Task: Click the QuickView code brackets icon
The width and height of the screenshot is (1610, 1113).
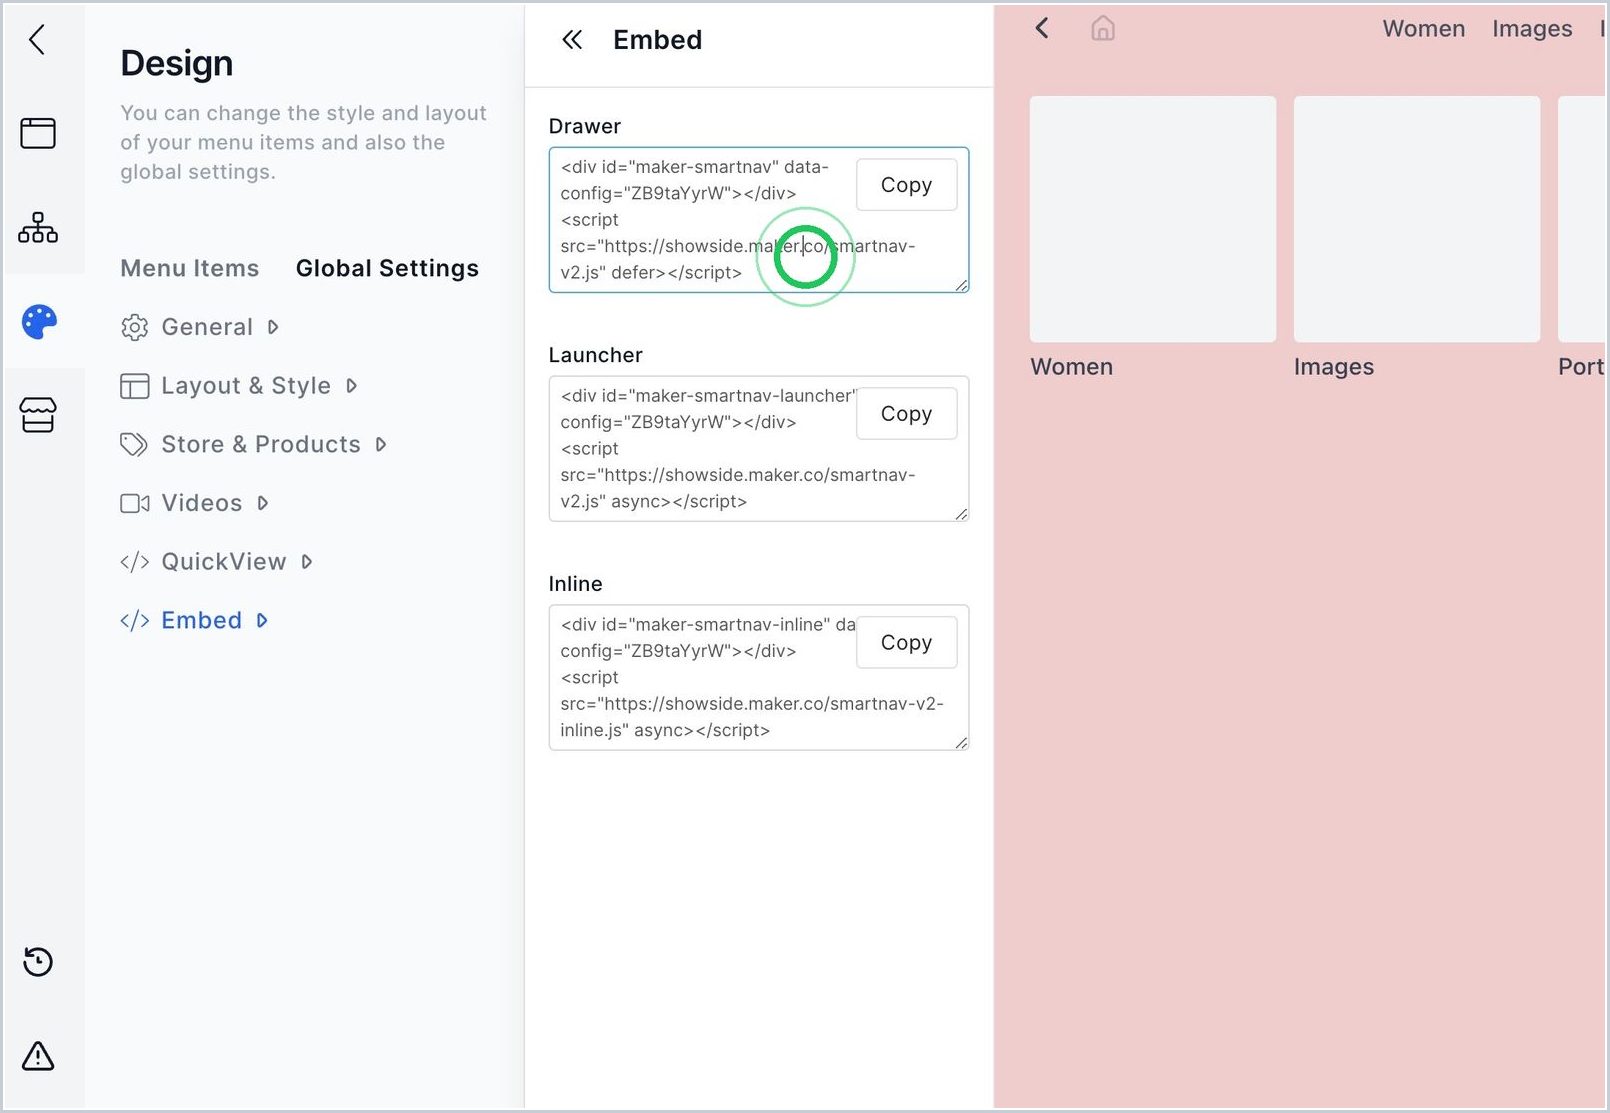Action: coord(134,562)
